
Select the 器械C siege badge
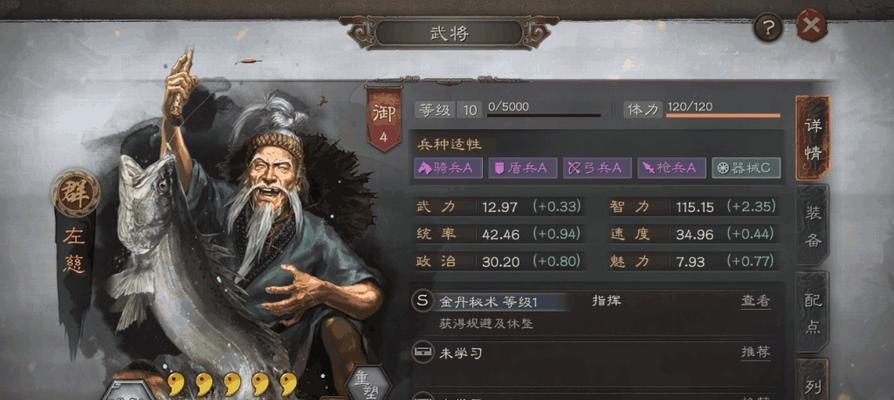coord(746,168)
